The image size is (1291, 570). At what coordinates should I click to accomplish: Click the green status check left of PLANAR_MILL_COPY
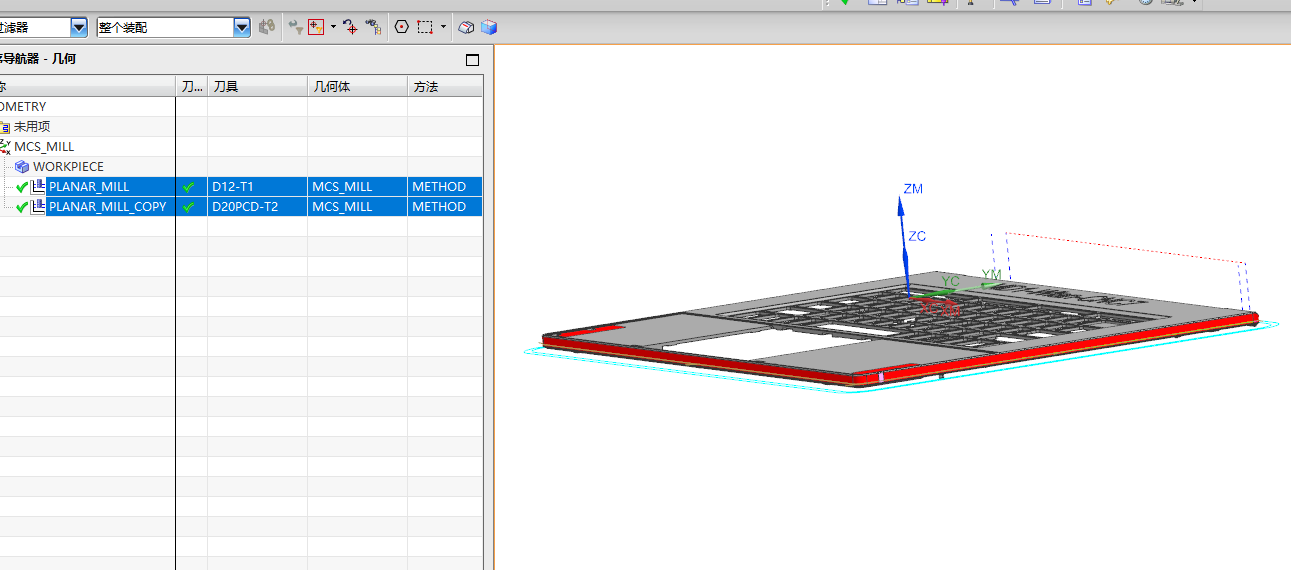tap(22, 207)
